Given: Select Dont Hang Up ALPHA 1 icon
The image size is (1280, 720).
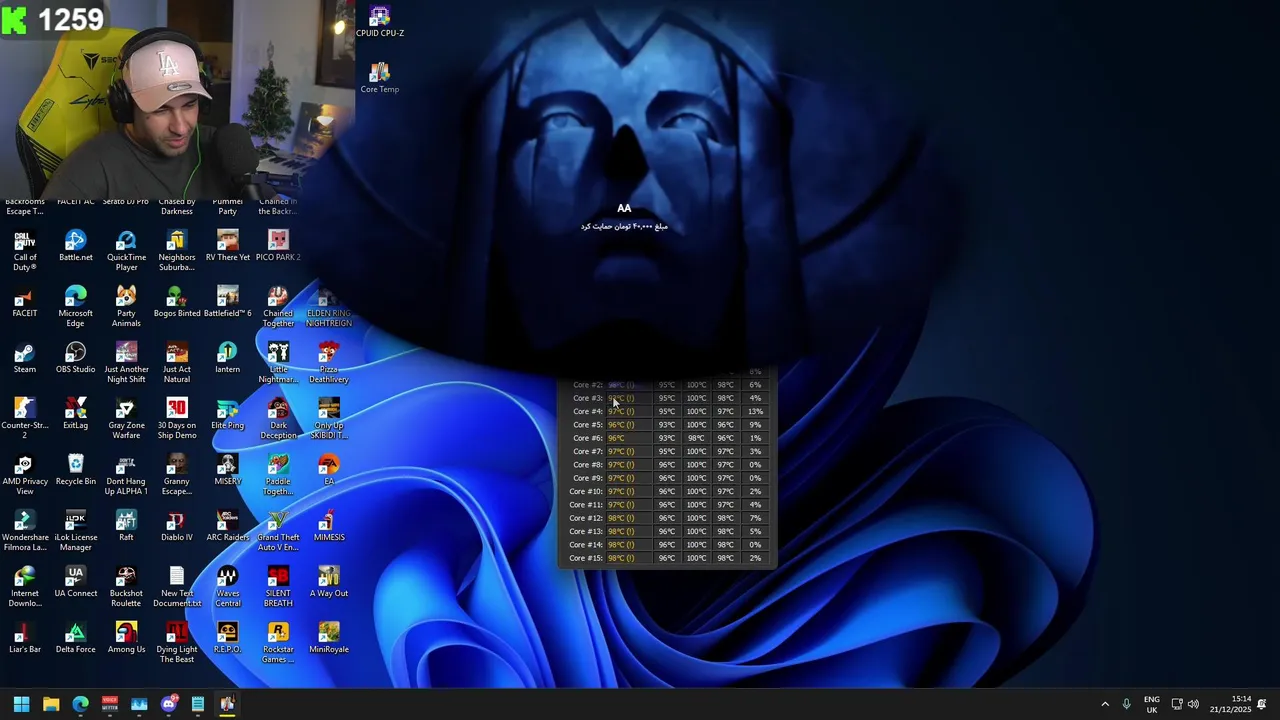Looking at the screenshot, I should click(126, 475).
